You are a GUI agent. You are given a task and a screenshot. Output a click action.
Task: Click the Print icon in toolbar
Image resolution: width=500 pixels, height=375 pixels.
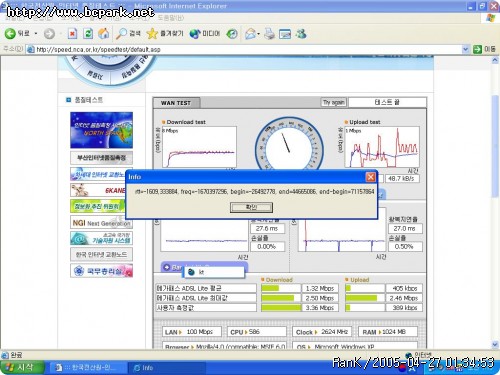tap(269, 34)
